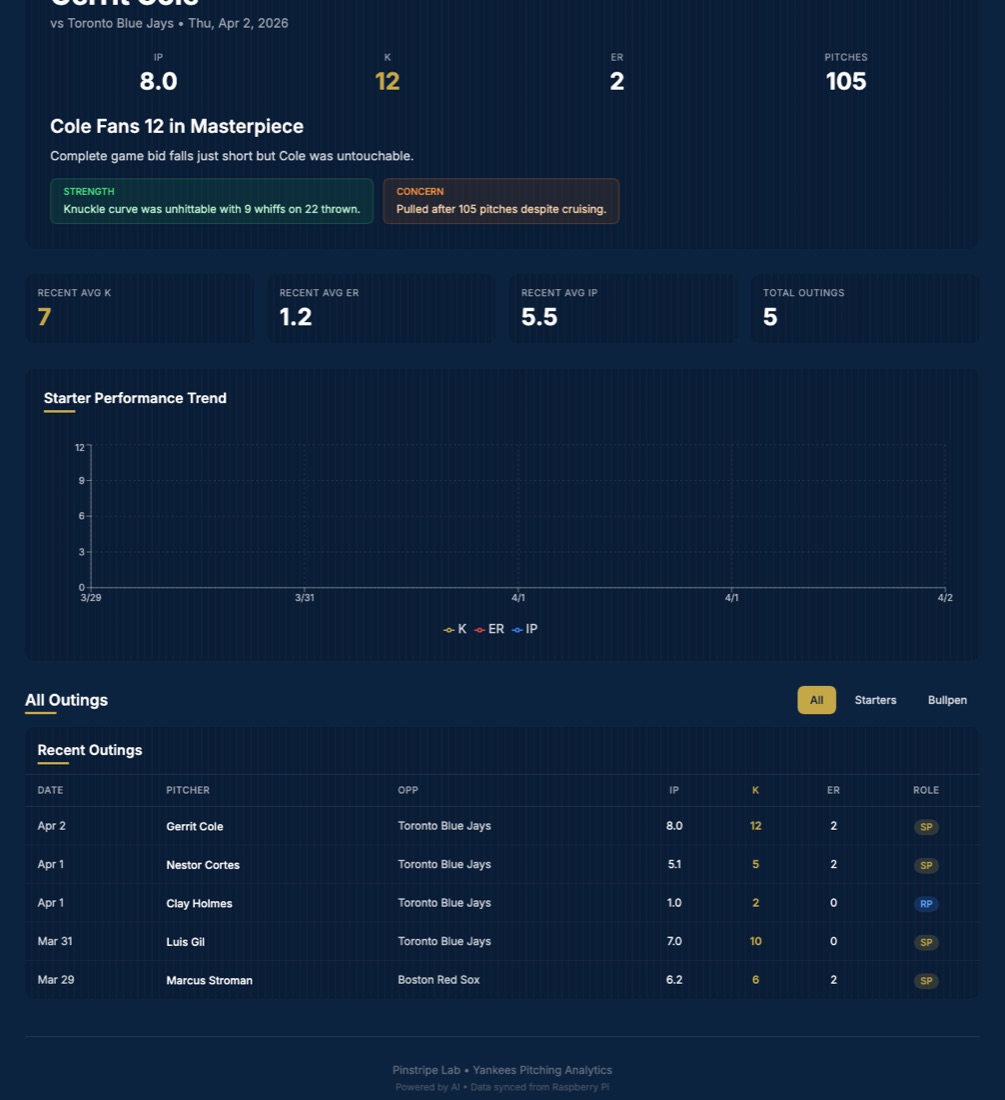Click IP value 6.2 in Marcus Stroman row

(674, 980)
